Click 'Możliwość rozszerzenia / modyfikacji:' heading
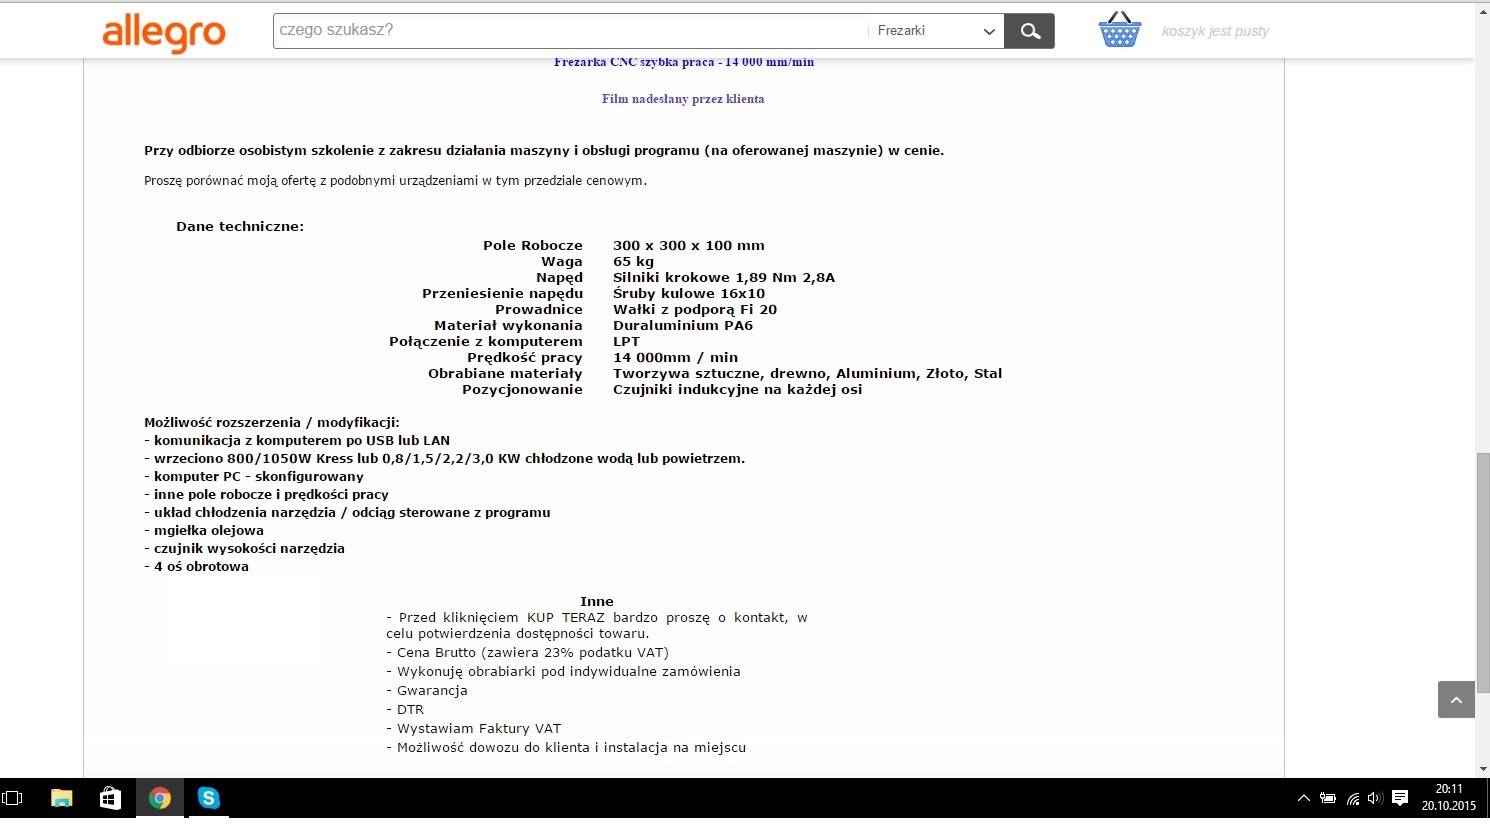This screenshot has height=824, width=1490. coord(272,423)
